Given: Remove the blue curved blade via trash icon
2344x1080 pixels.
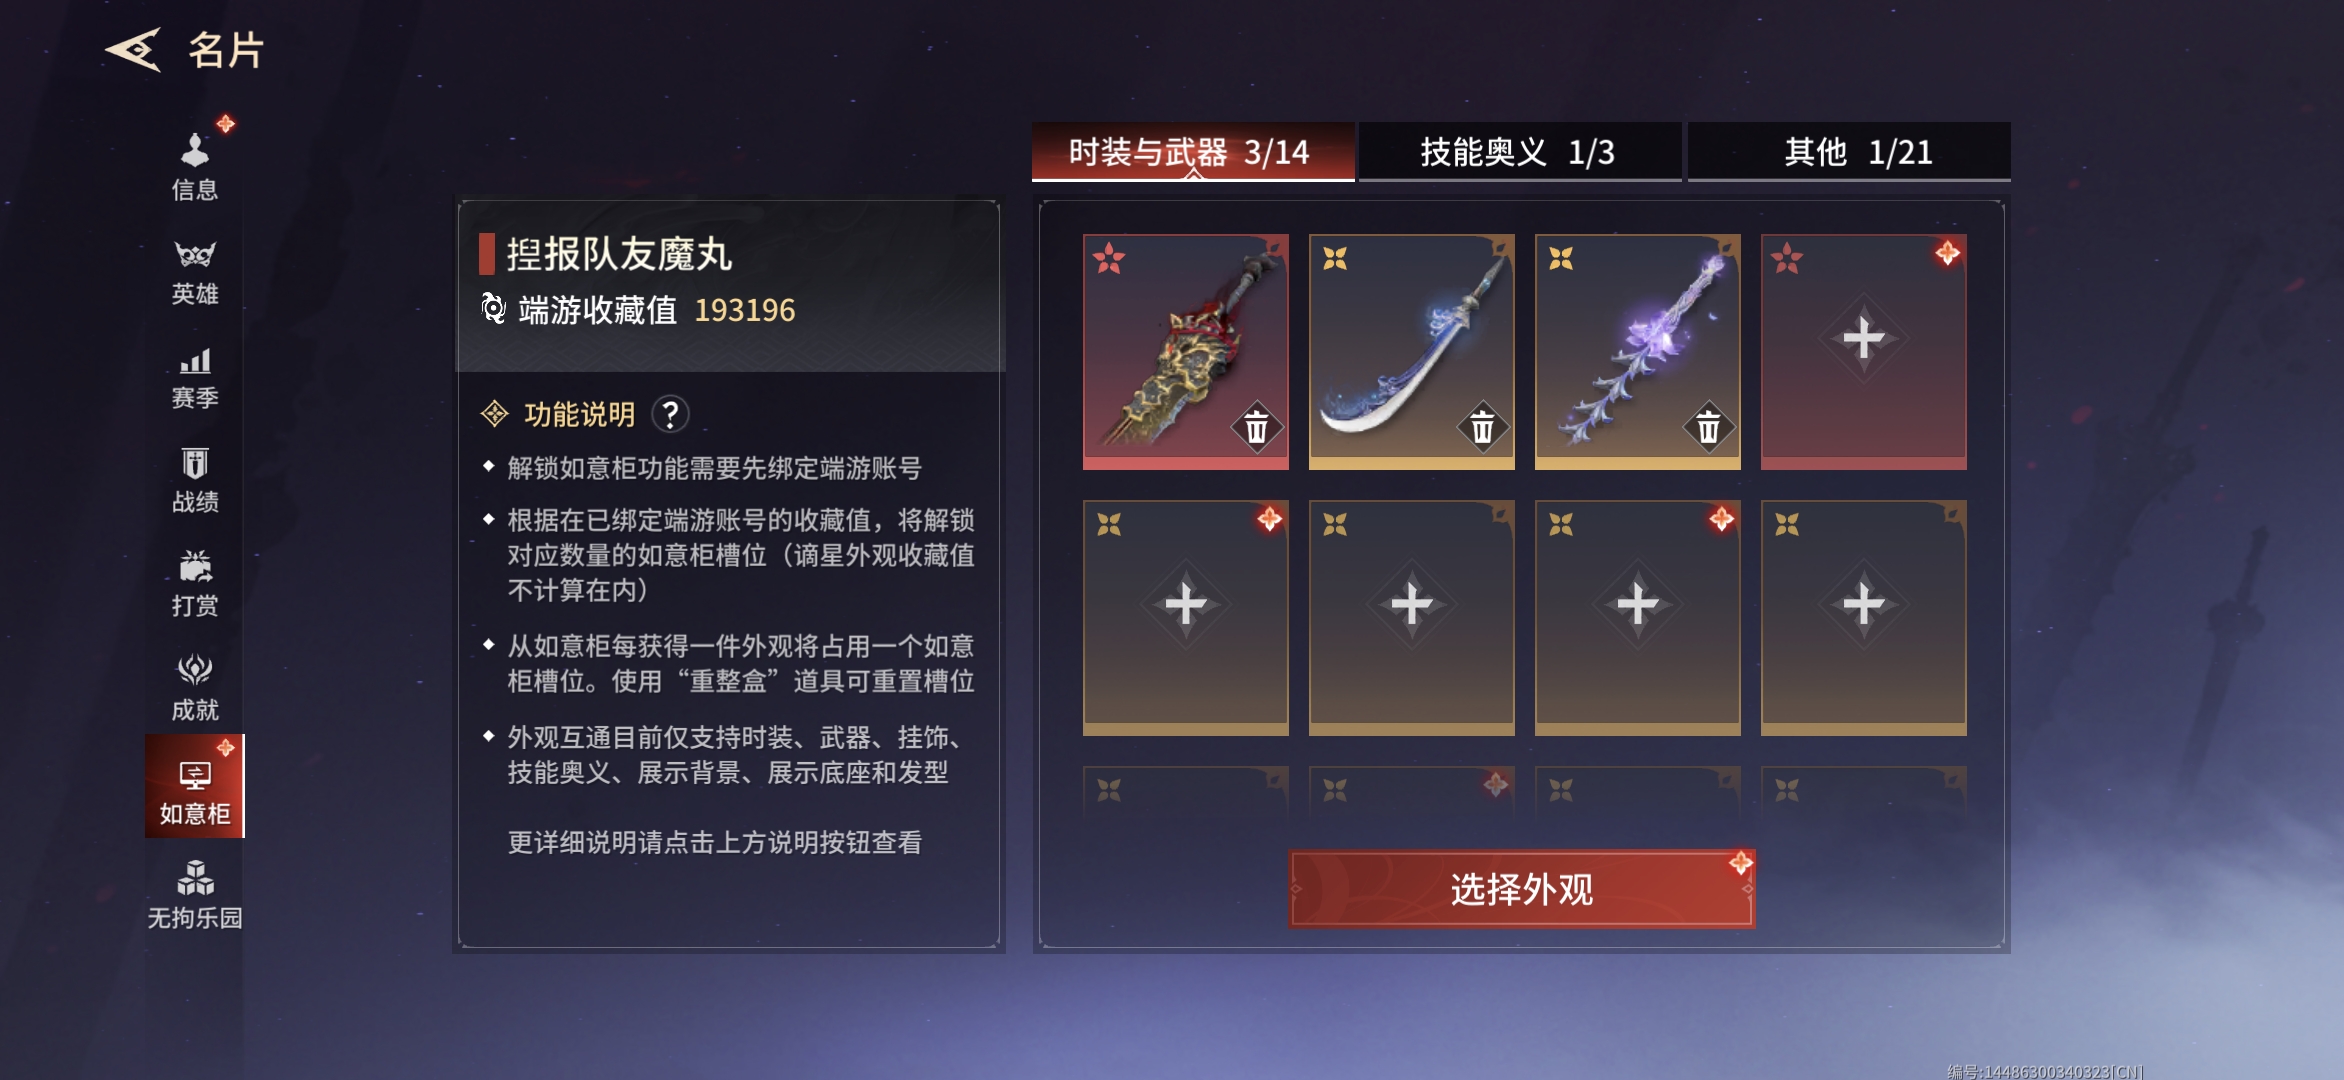Looking at the screenshot, I should [1482, 427].
